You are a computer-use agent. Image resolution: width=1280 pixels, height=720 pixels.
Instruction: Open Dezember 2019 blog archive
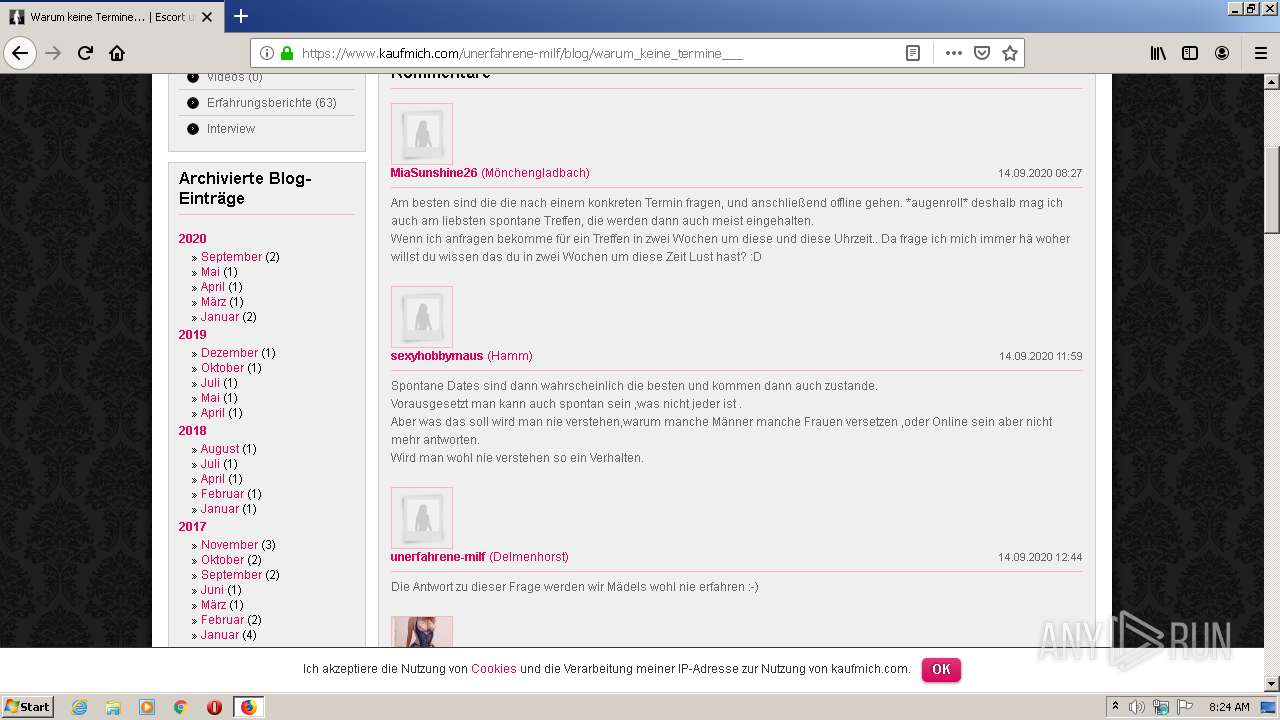229,353
